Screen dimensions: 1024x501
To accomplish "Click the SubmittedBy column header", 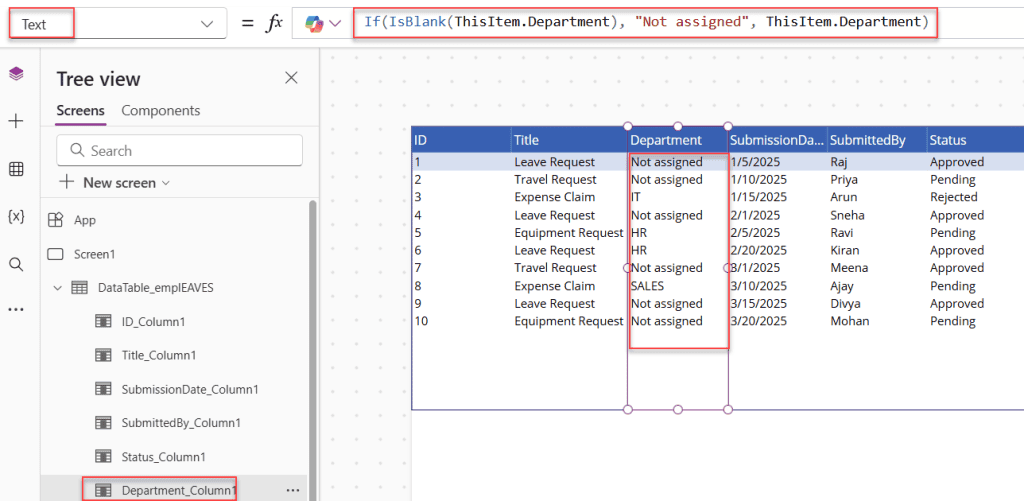I will (877, 140).
